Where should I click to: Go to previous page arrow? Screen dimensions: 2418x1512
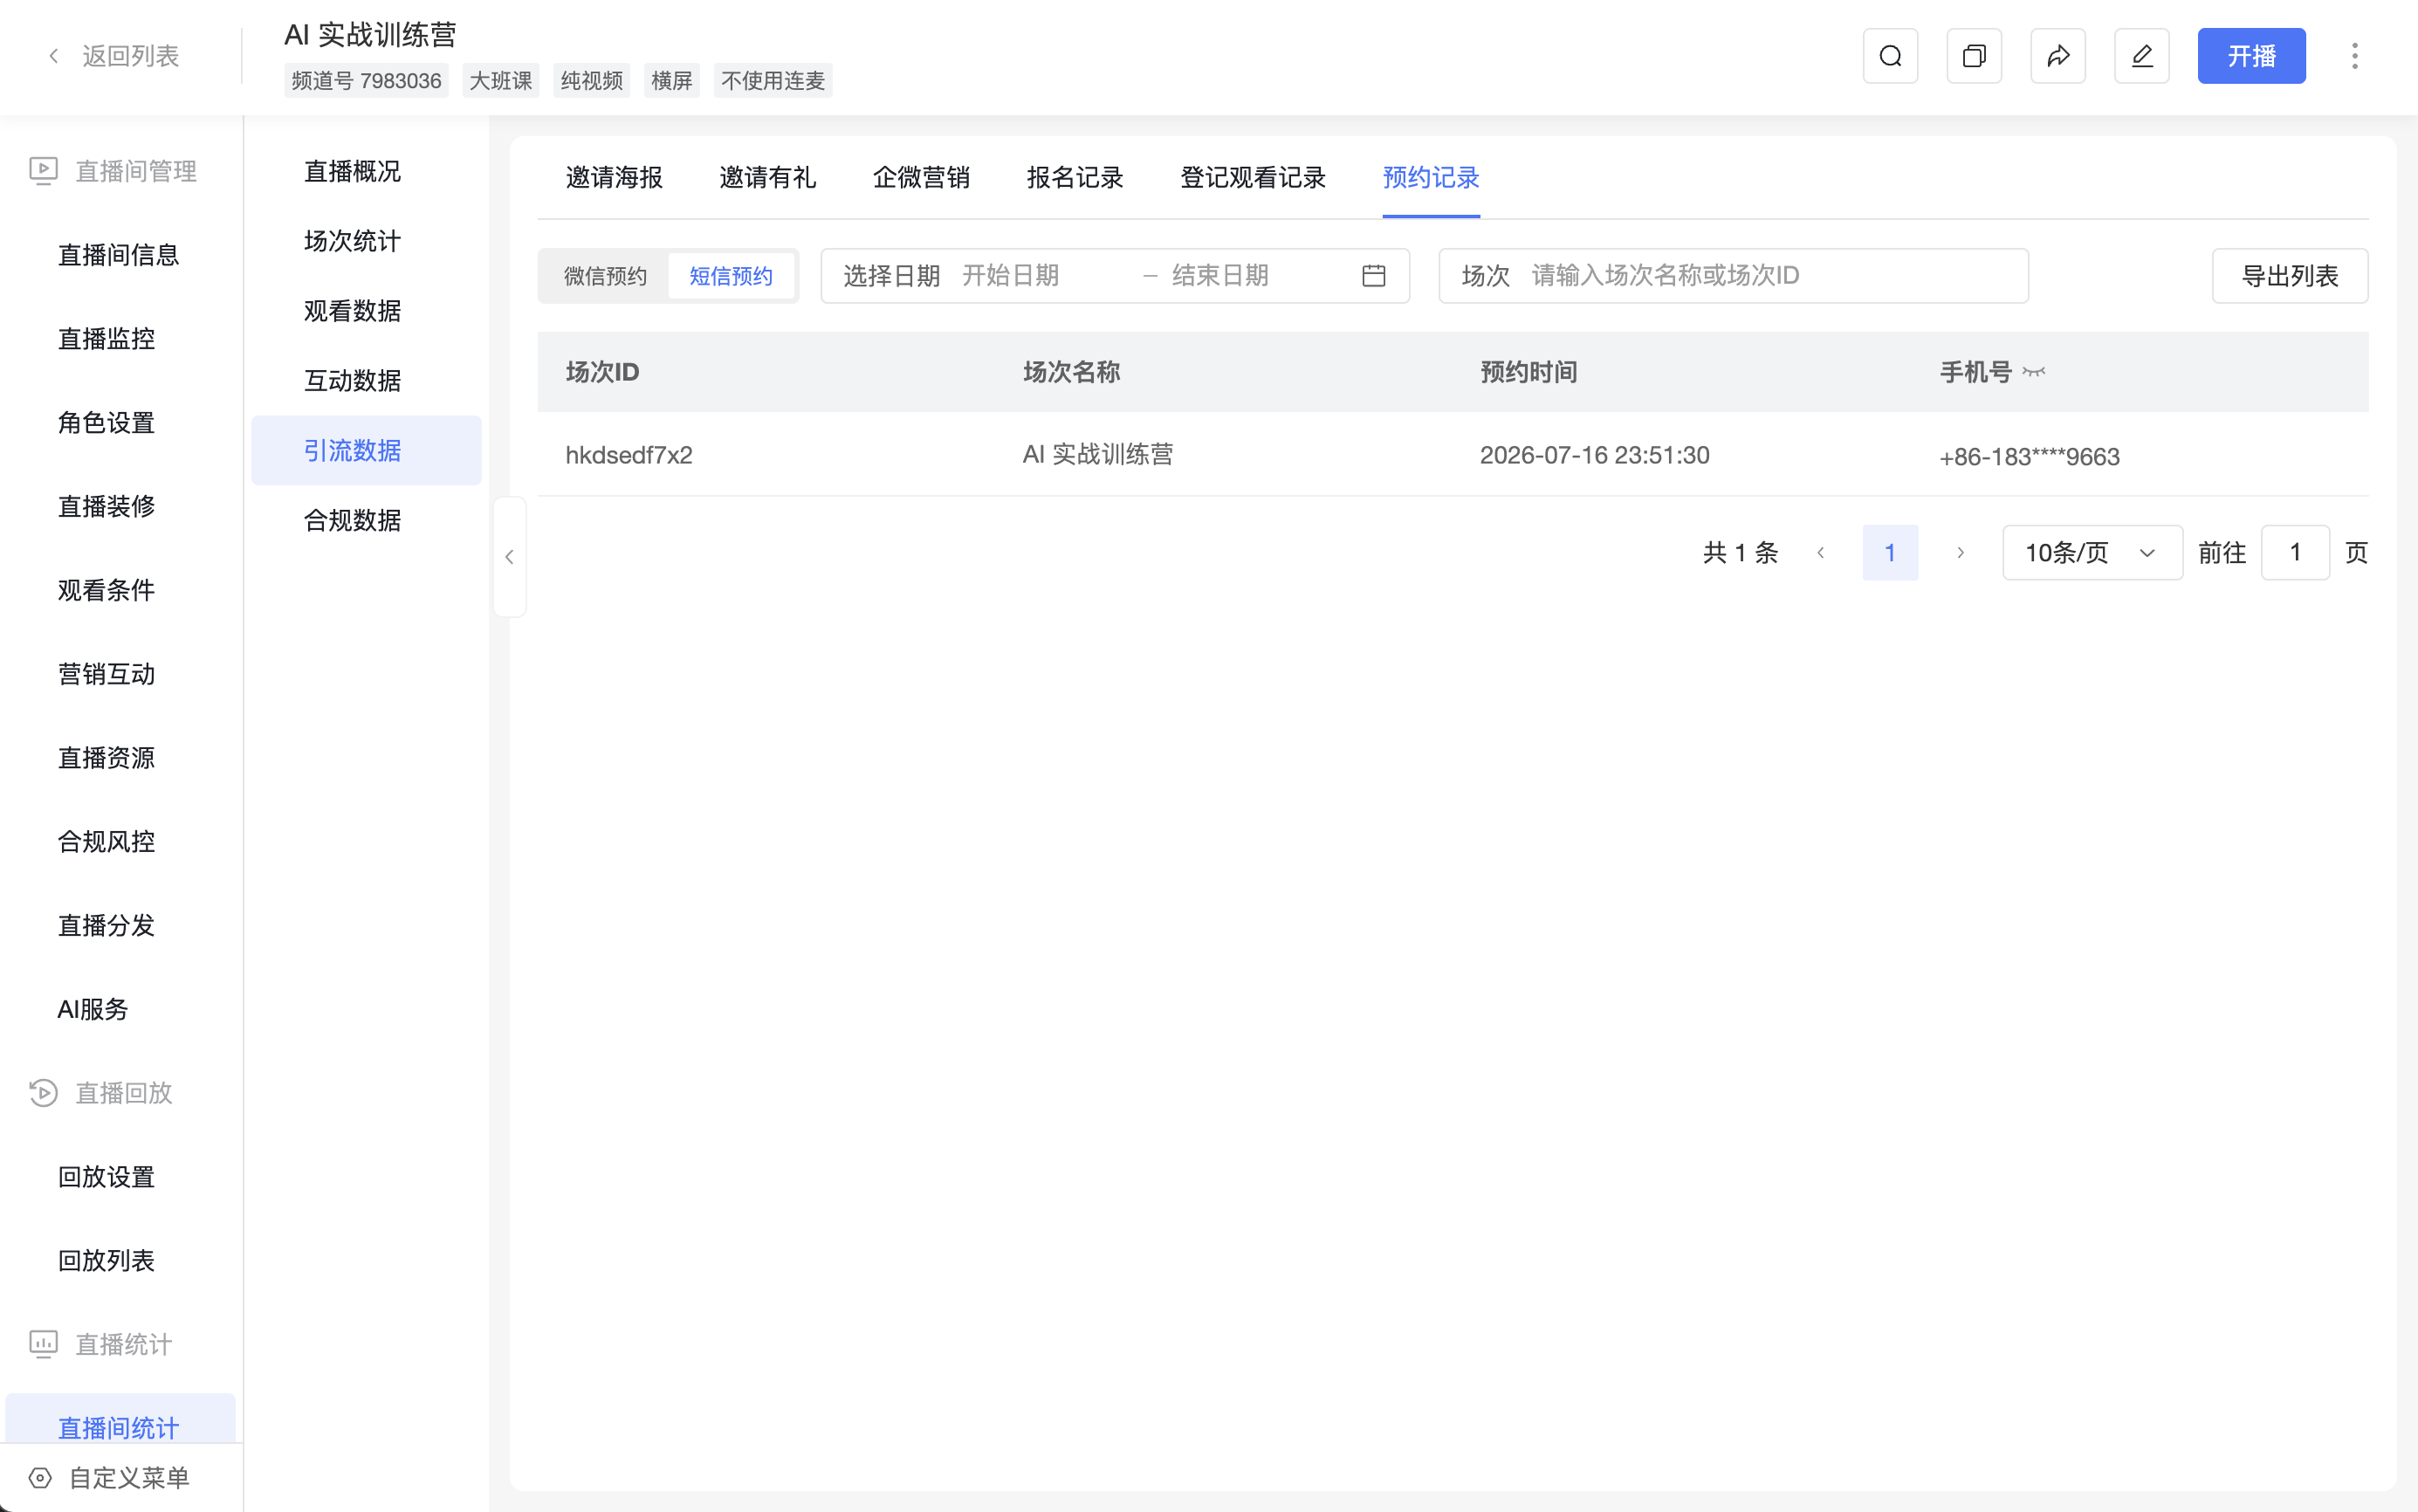coord(1821,553)
